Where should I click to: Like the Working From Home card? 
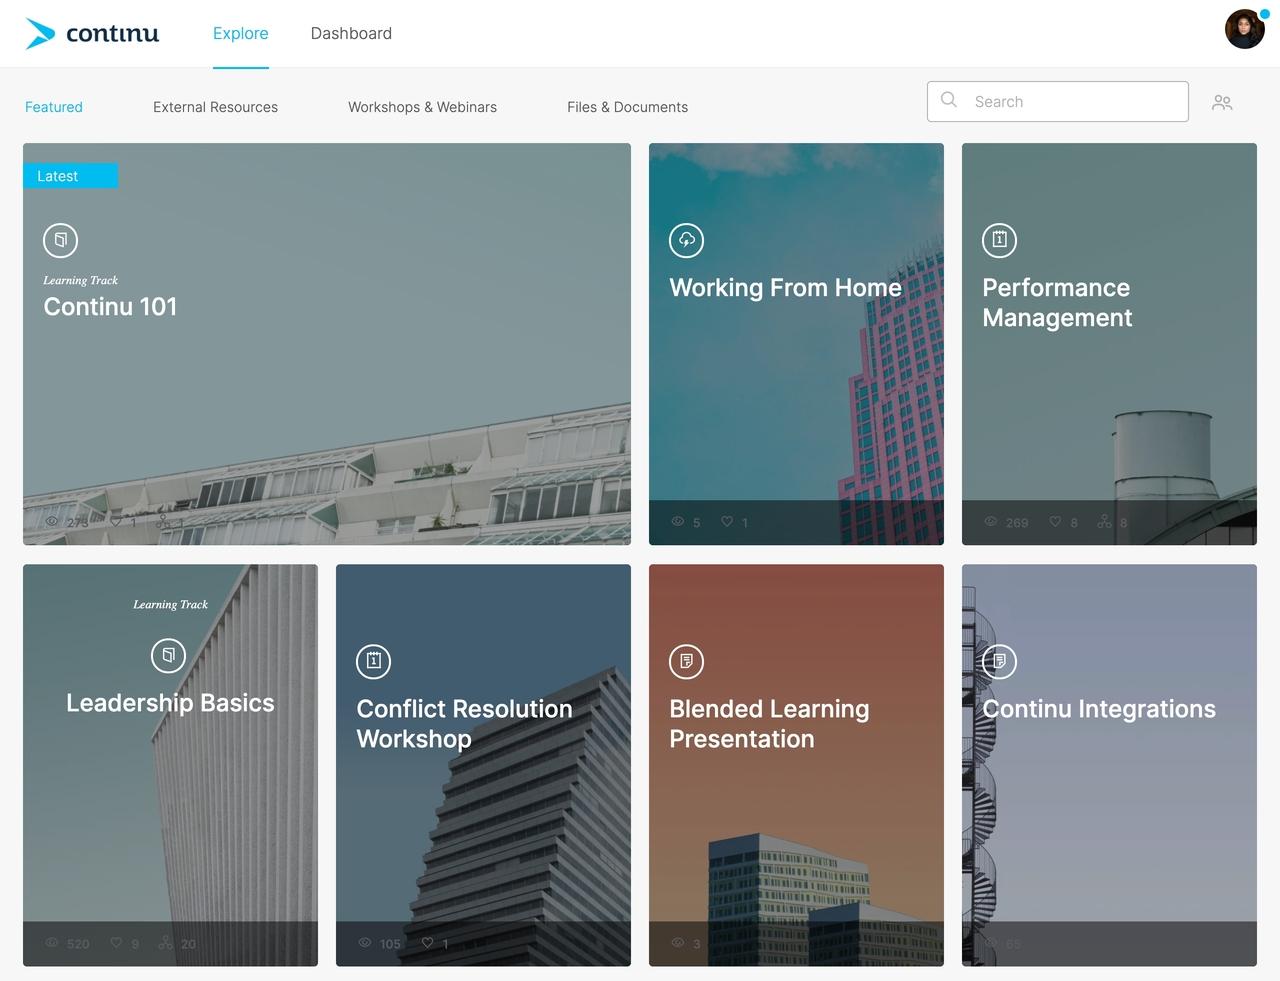point(727,522)
